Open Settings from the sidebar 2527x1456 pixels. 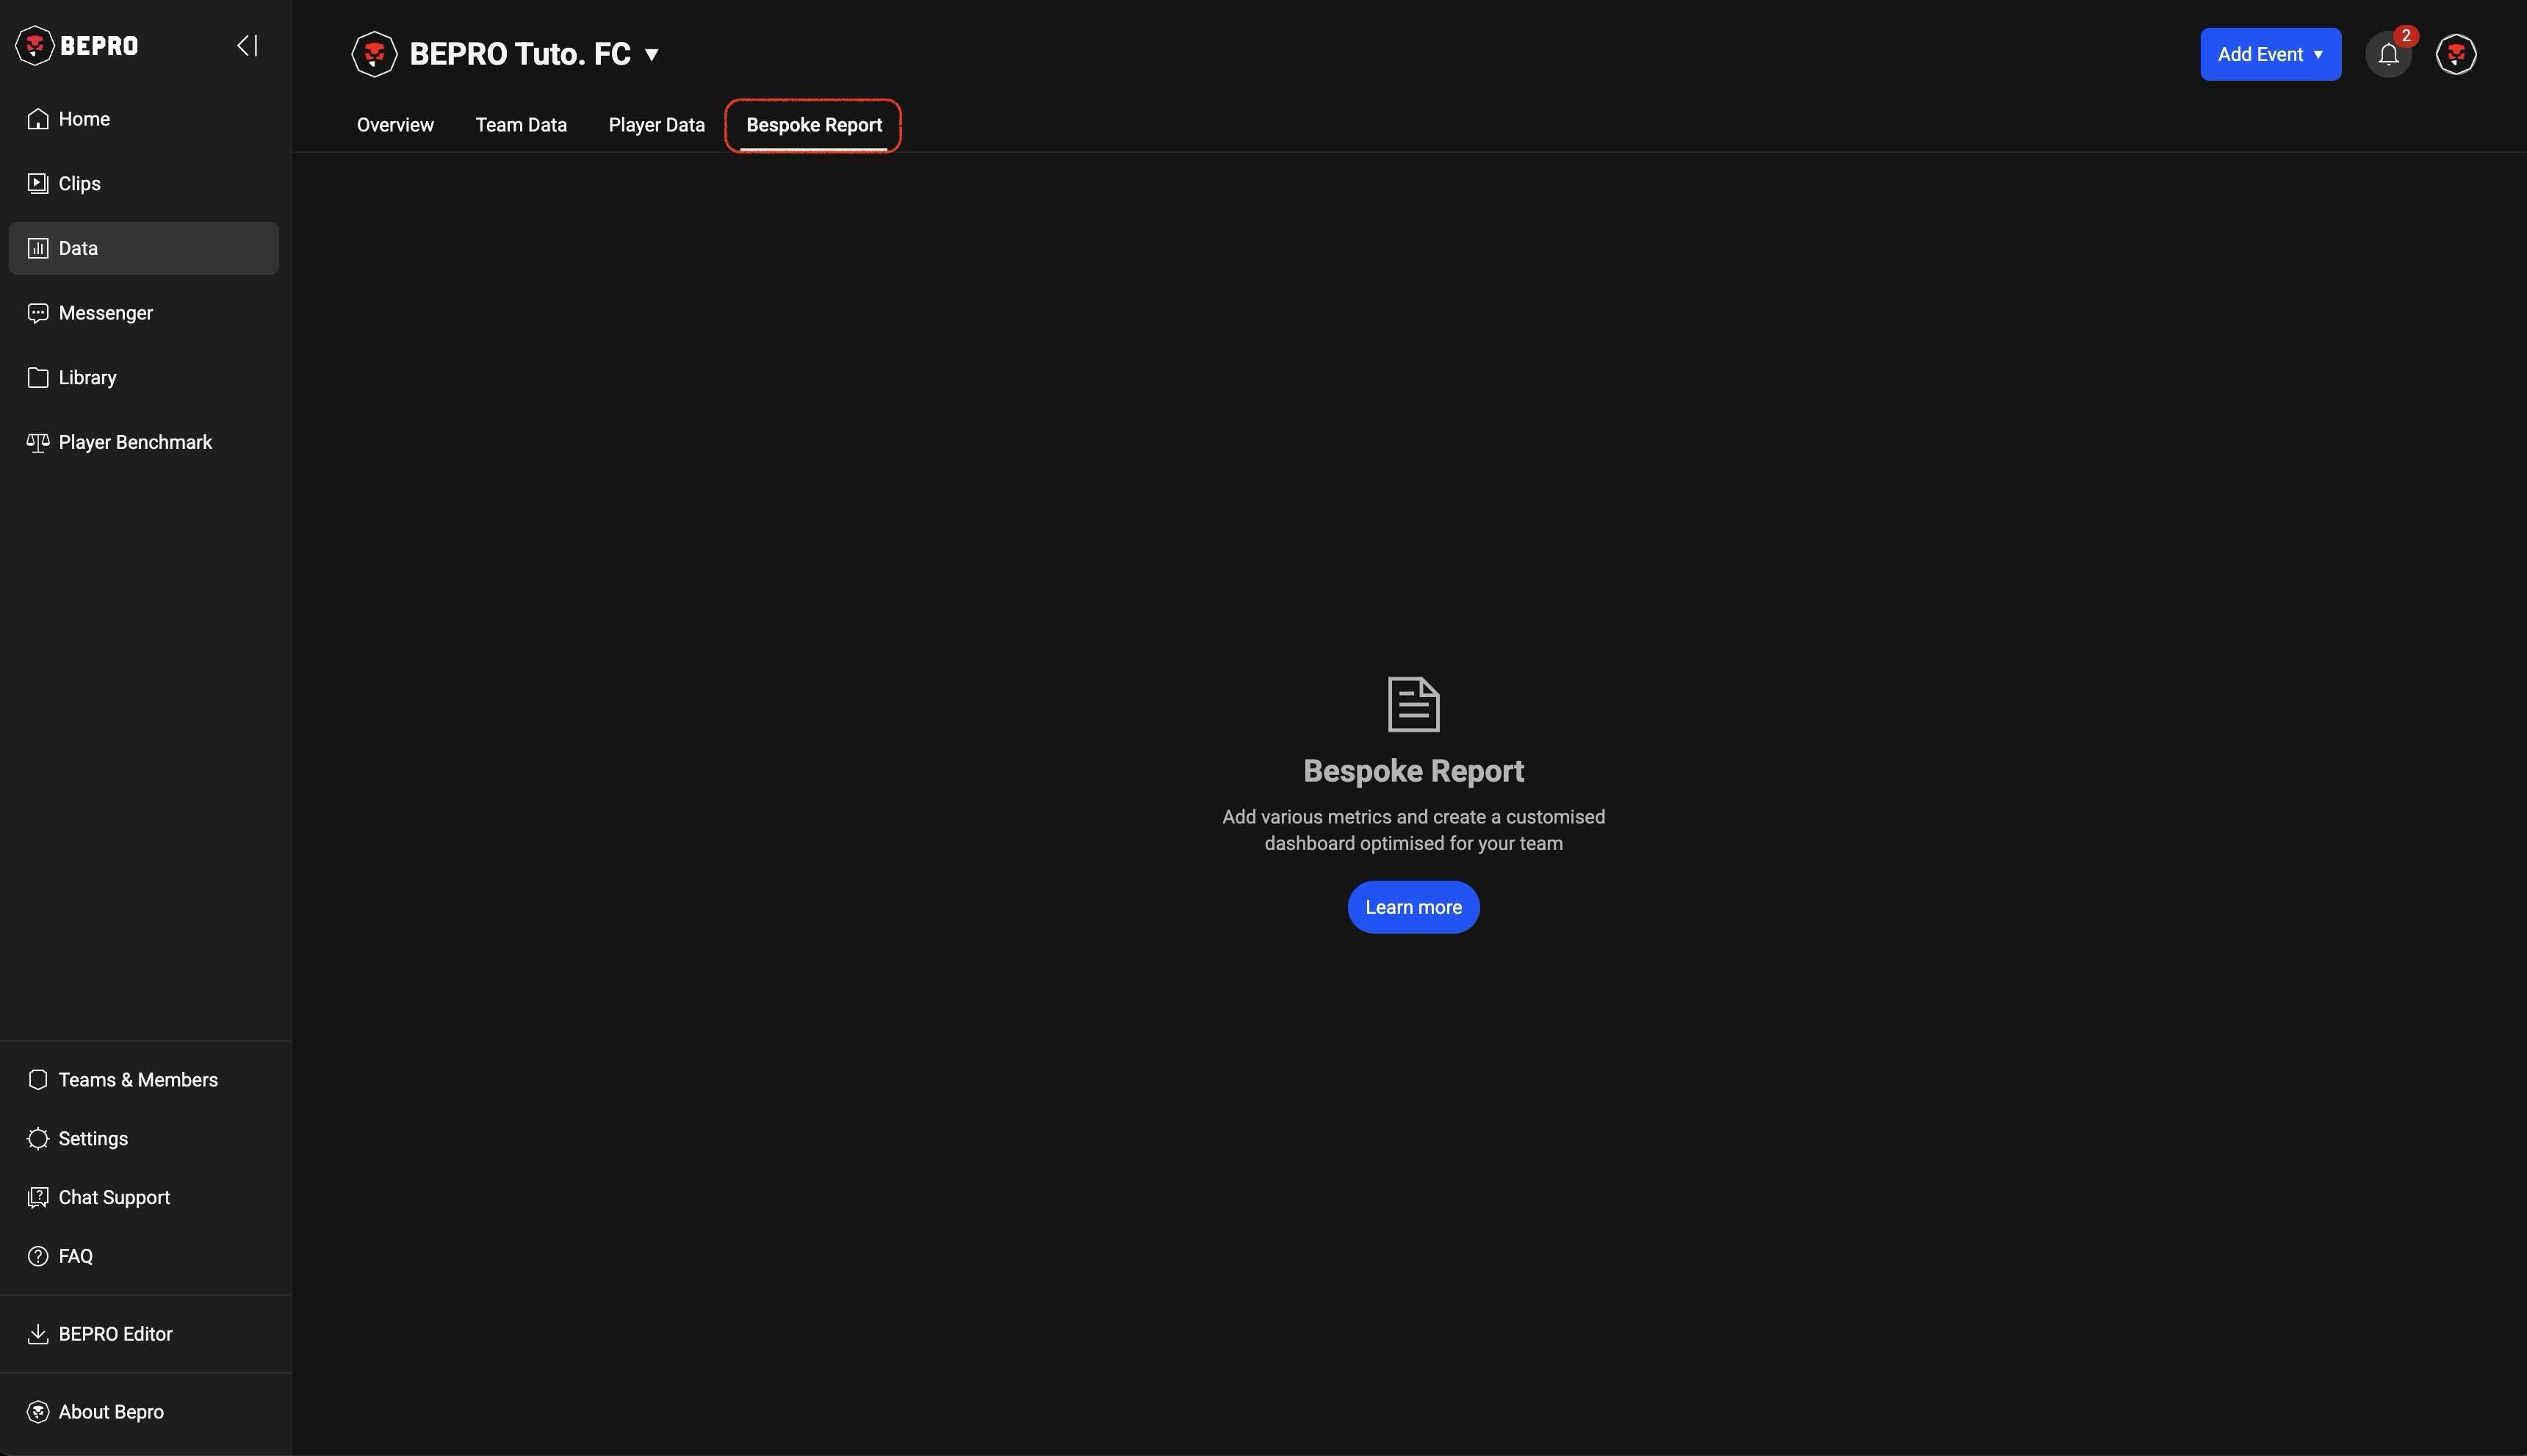click(93, 1139)
